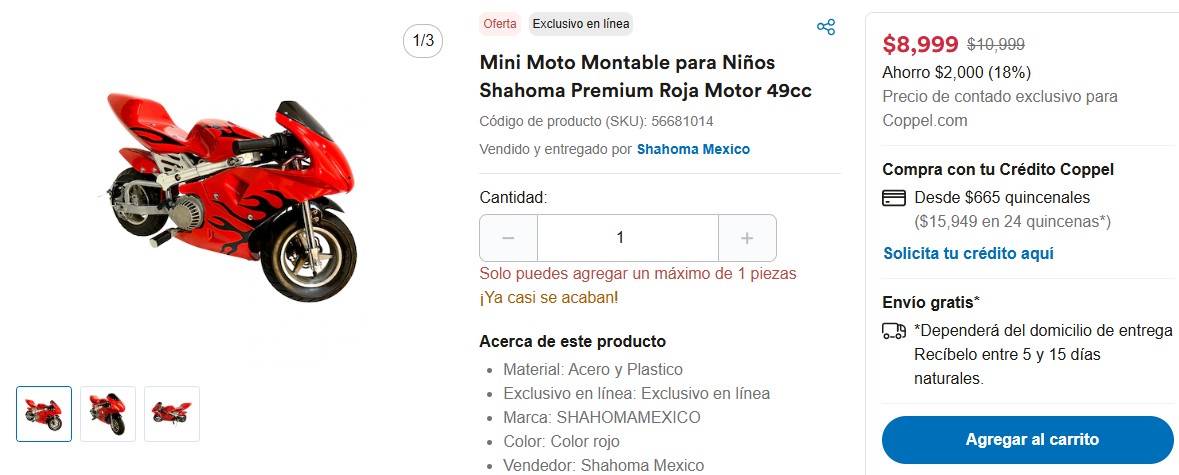The width and height of the screenshot is (1179, 475).
Task: Click the credit card icon
Action: point(894,198)
